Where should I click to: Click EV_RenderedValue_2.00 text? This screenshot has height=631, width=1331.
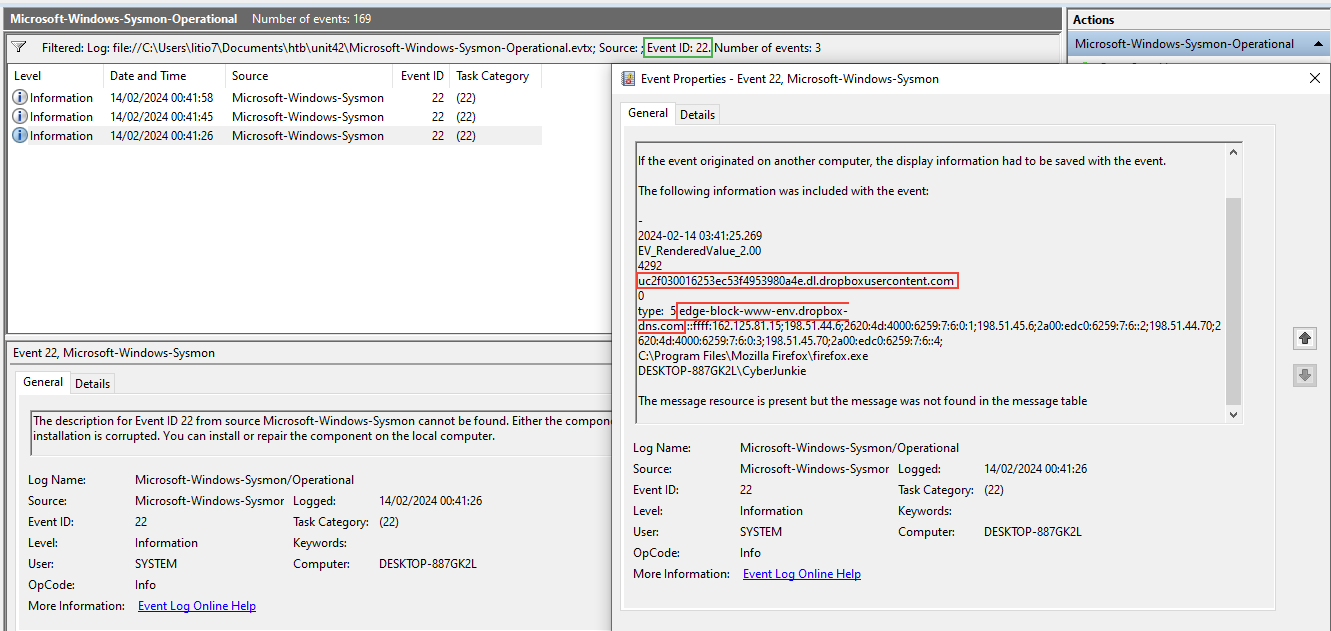point(699,251)
